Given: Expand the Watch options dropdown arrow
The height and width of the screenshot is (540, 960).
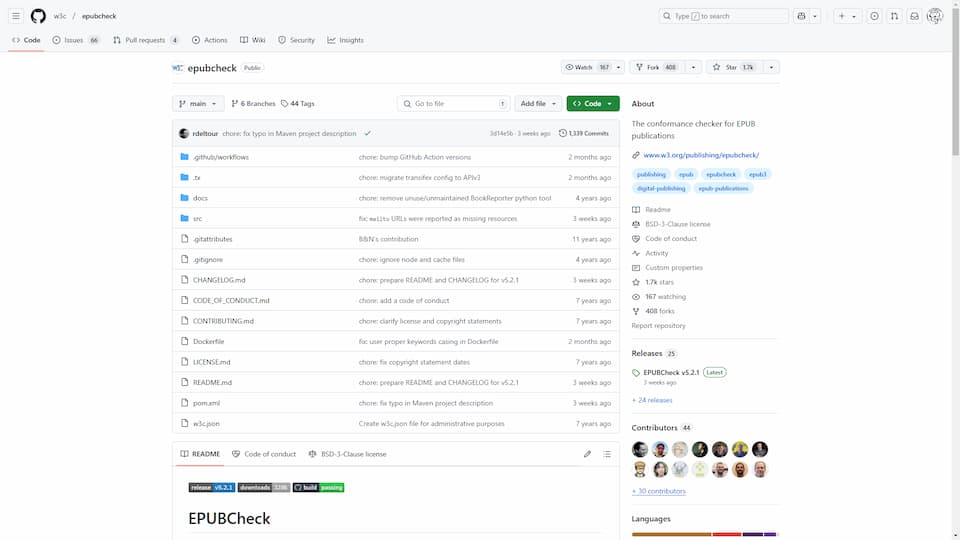Looking at the screenshot, I should click(x=618, y=67).
